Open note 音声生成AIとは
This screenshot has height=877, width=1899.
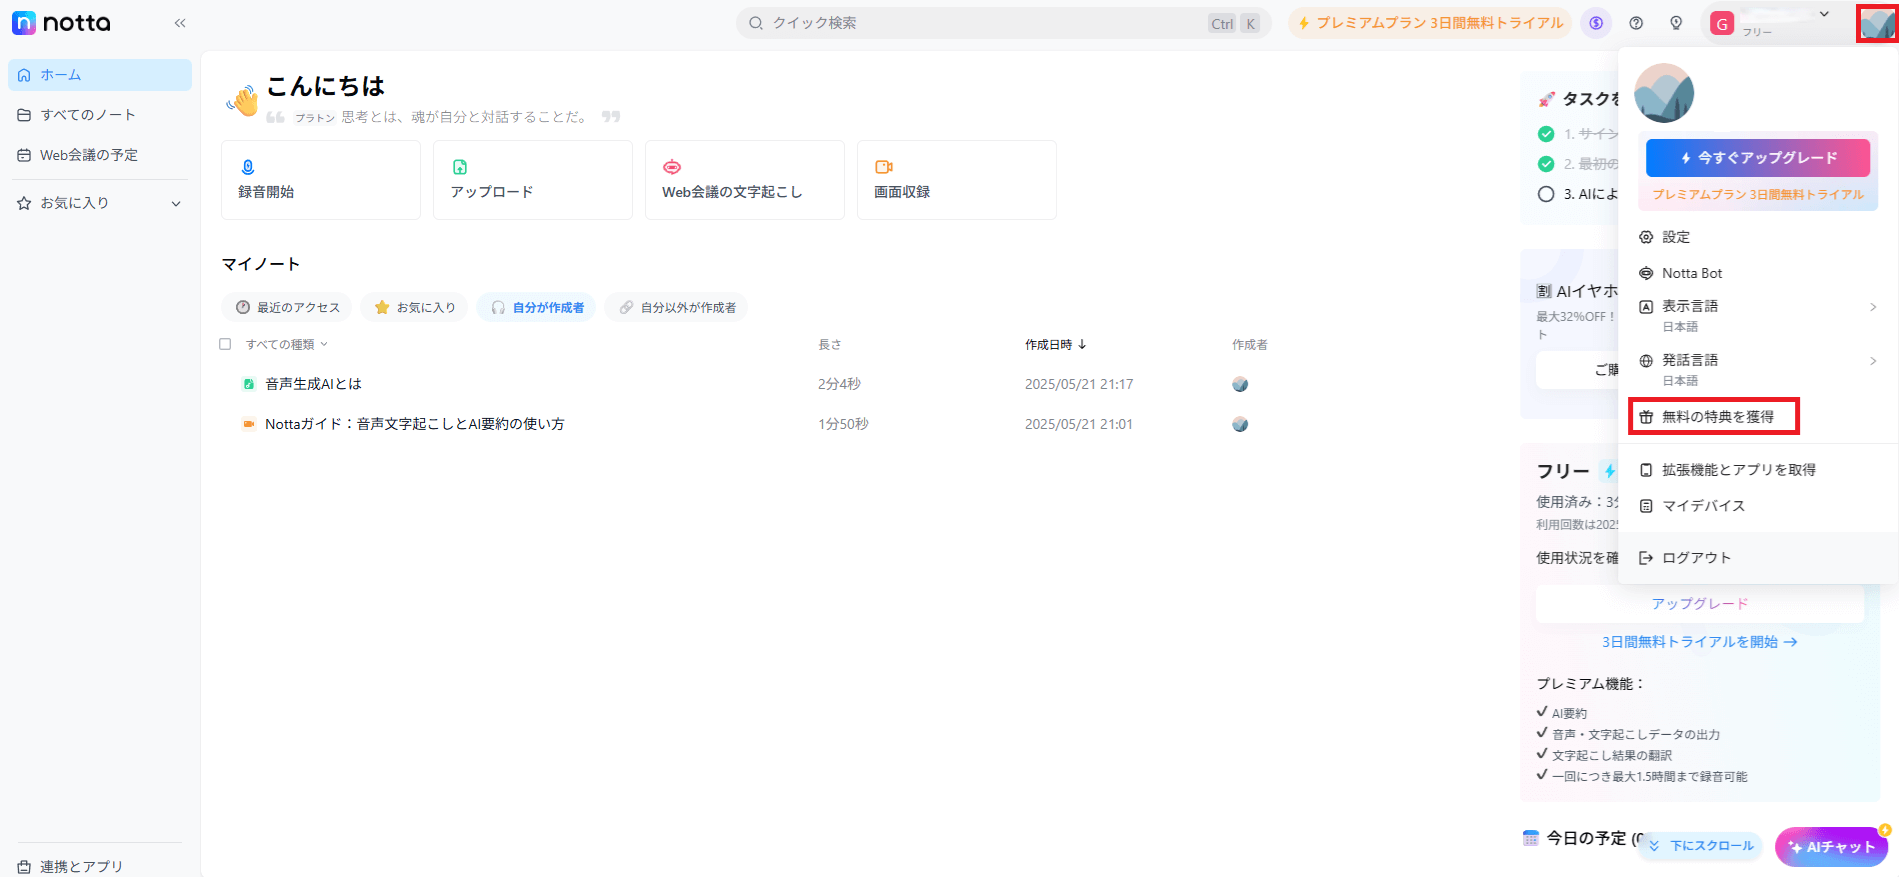point(313,384)
